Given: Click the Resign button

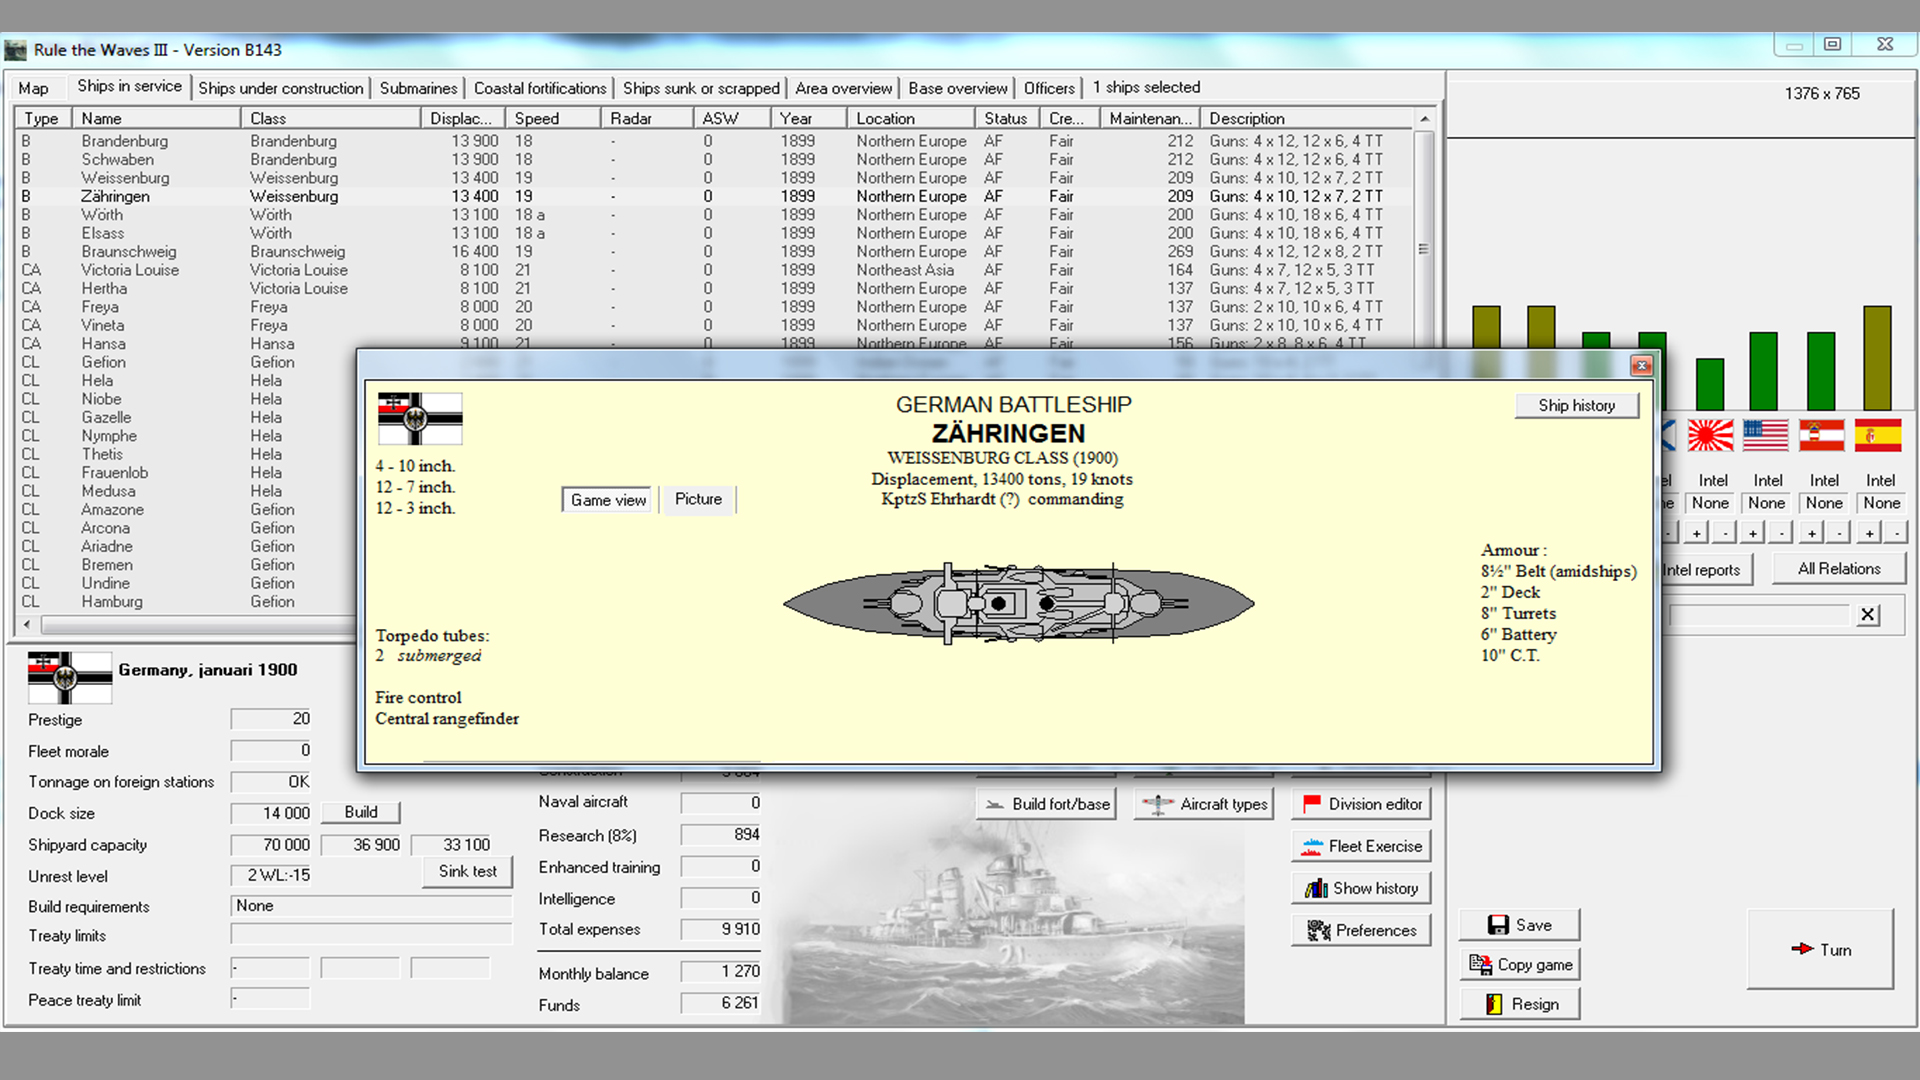Looking at the screenshot, I should [x=1519, y=1004].
